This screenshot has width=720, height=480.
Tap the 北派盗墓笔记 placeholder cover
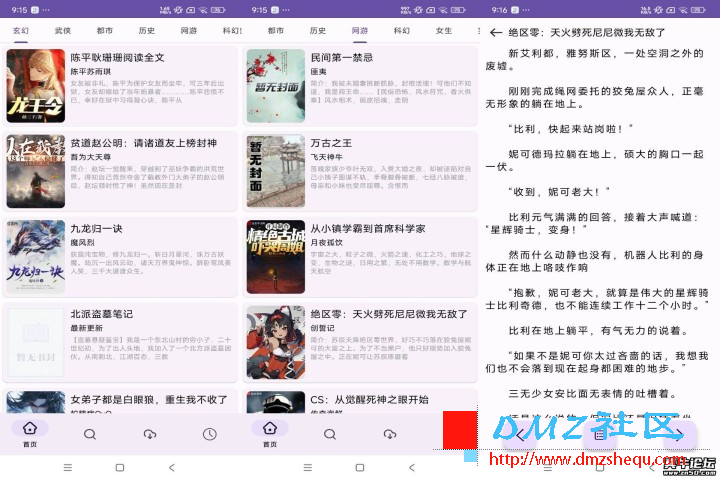(x=36, y=342)
